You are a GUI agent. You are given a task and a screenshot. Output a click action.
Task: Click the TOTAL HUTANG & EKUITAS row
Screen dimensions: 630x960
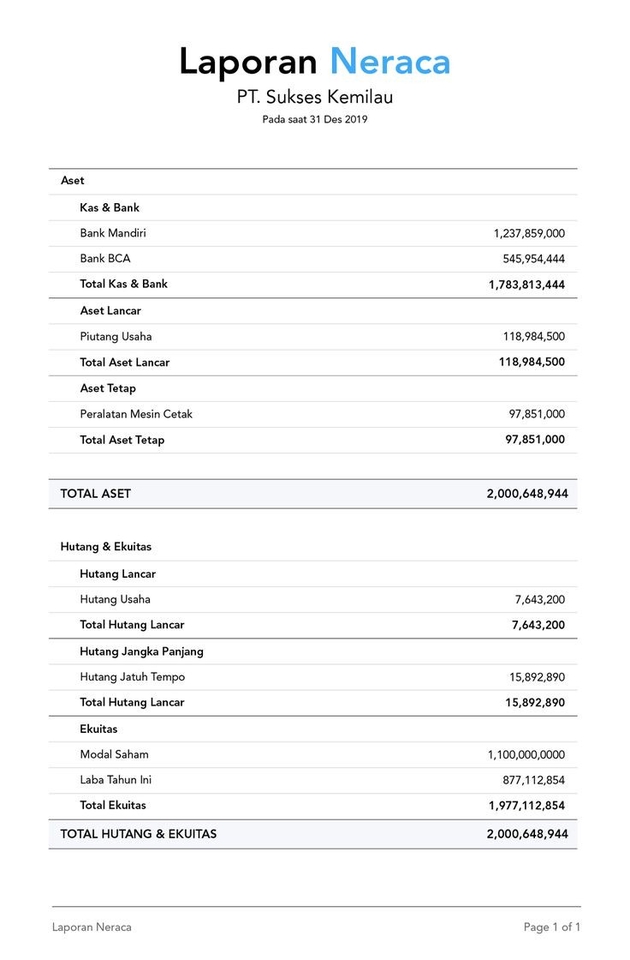point(313,834)
